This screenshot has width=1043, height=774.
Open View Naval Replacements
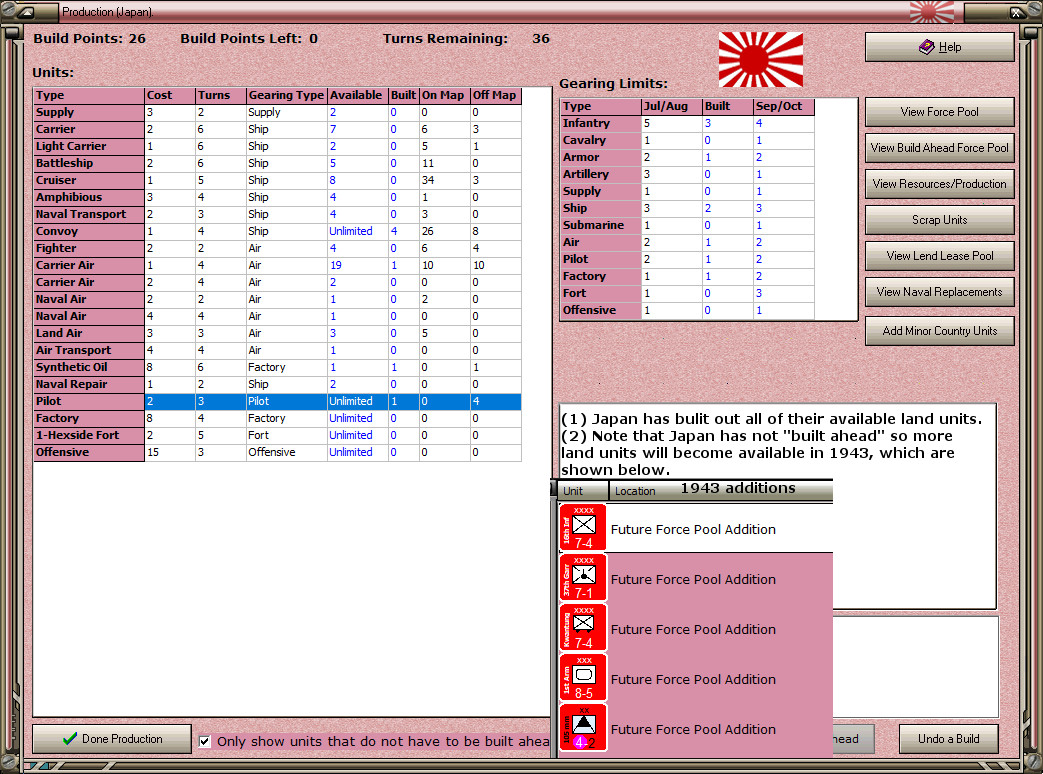(x=939, y=291)
